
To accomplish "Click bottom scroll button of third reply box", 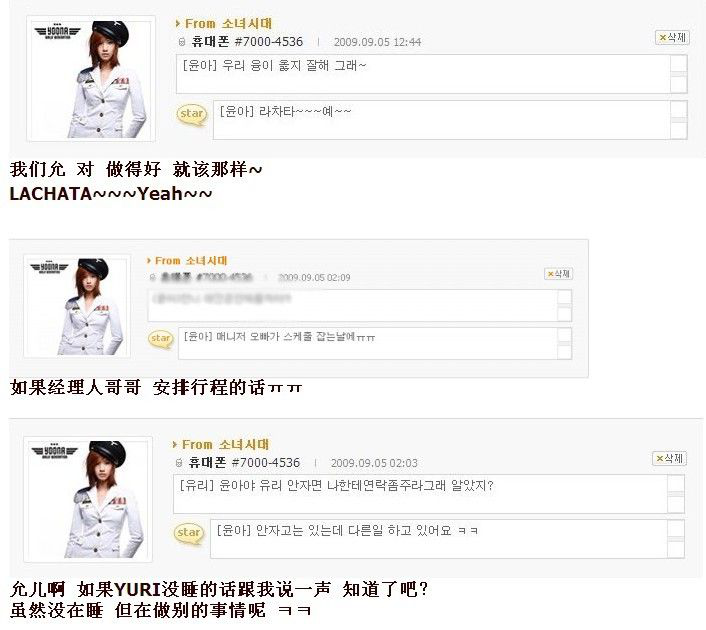I will [x=676, y=550].
